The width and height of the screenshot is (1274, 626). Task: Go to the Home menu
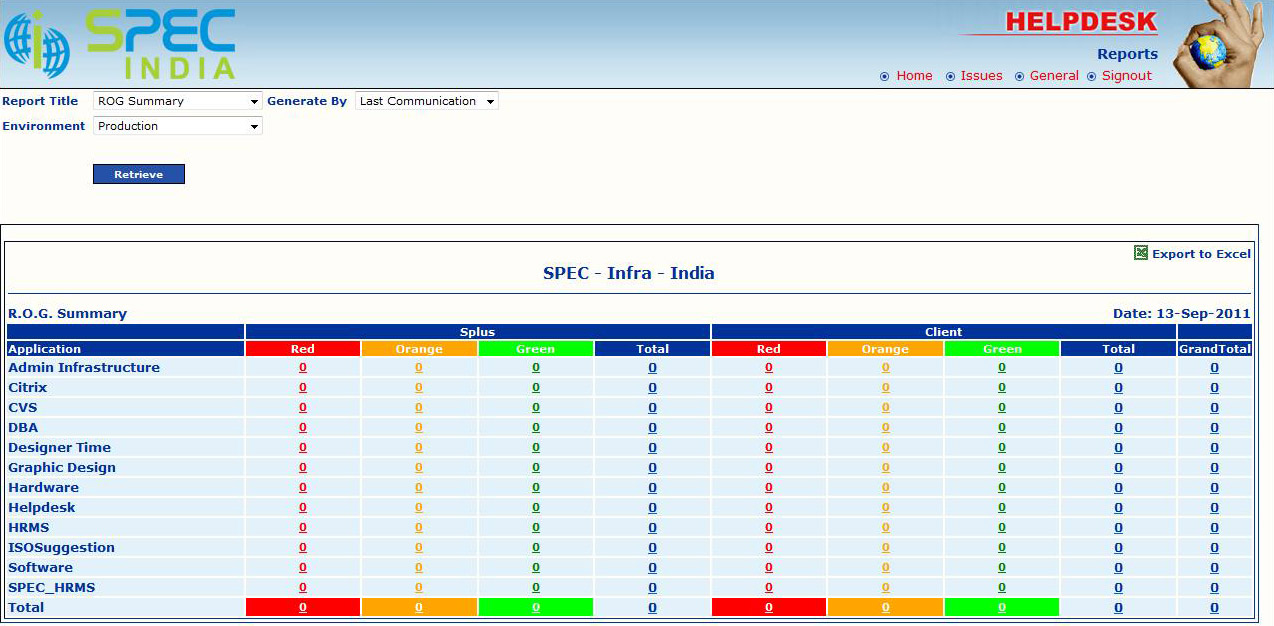(x=914, y=76)
